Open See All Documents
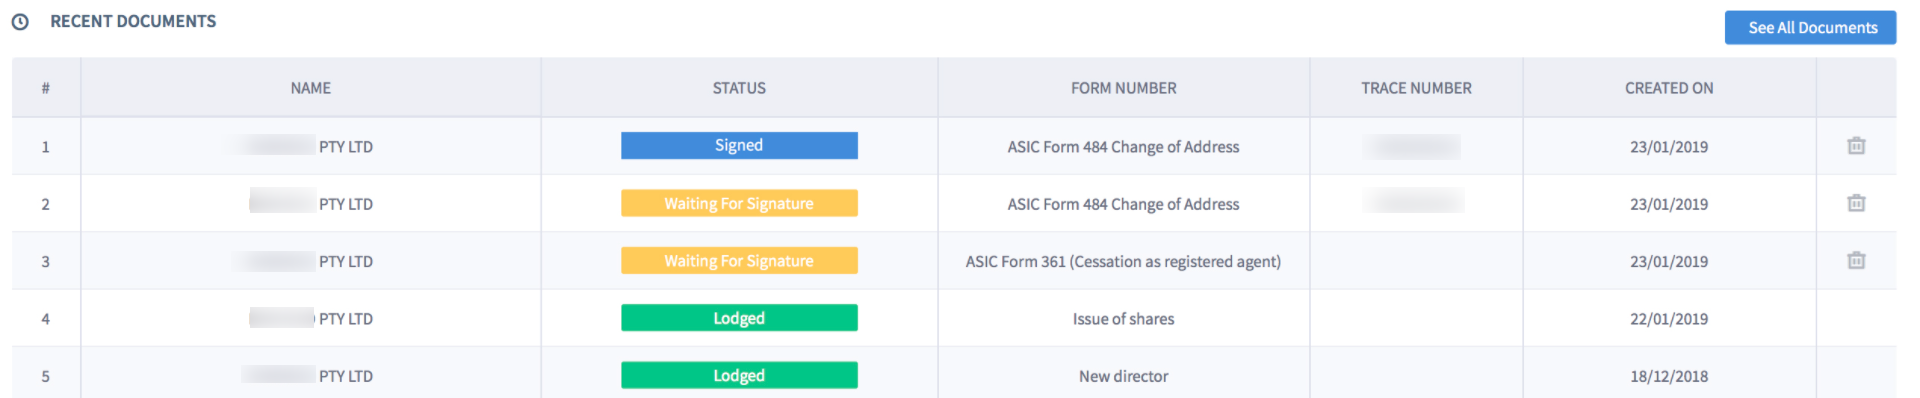Screen dimensions: 1920x398 (x=1811, y=28)
